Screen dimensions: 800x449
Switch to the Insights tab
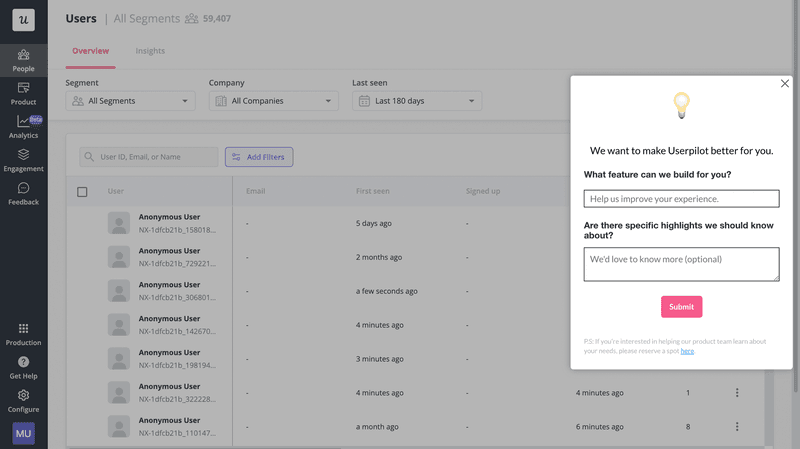coord(150,51)
